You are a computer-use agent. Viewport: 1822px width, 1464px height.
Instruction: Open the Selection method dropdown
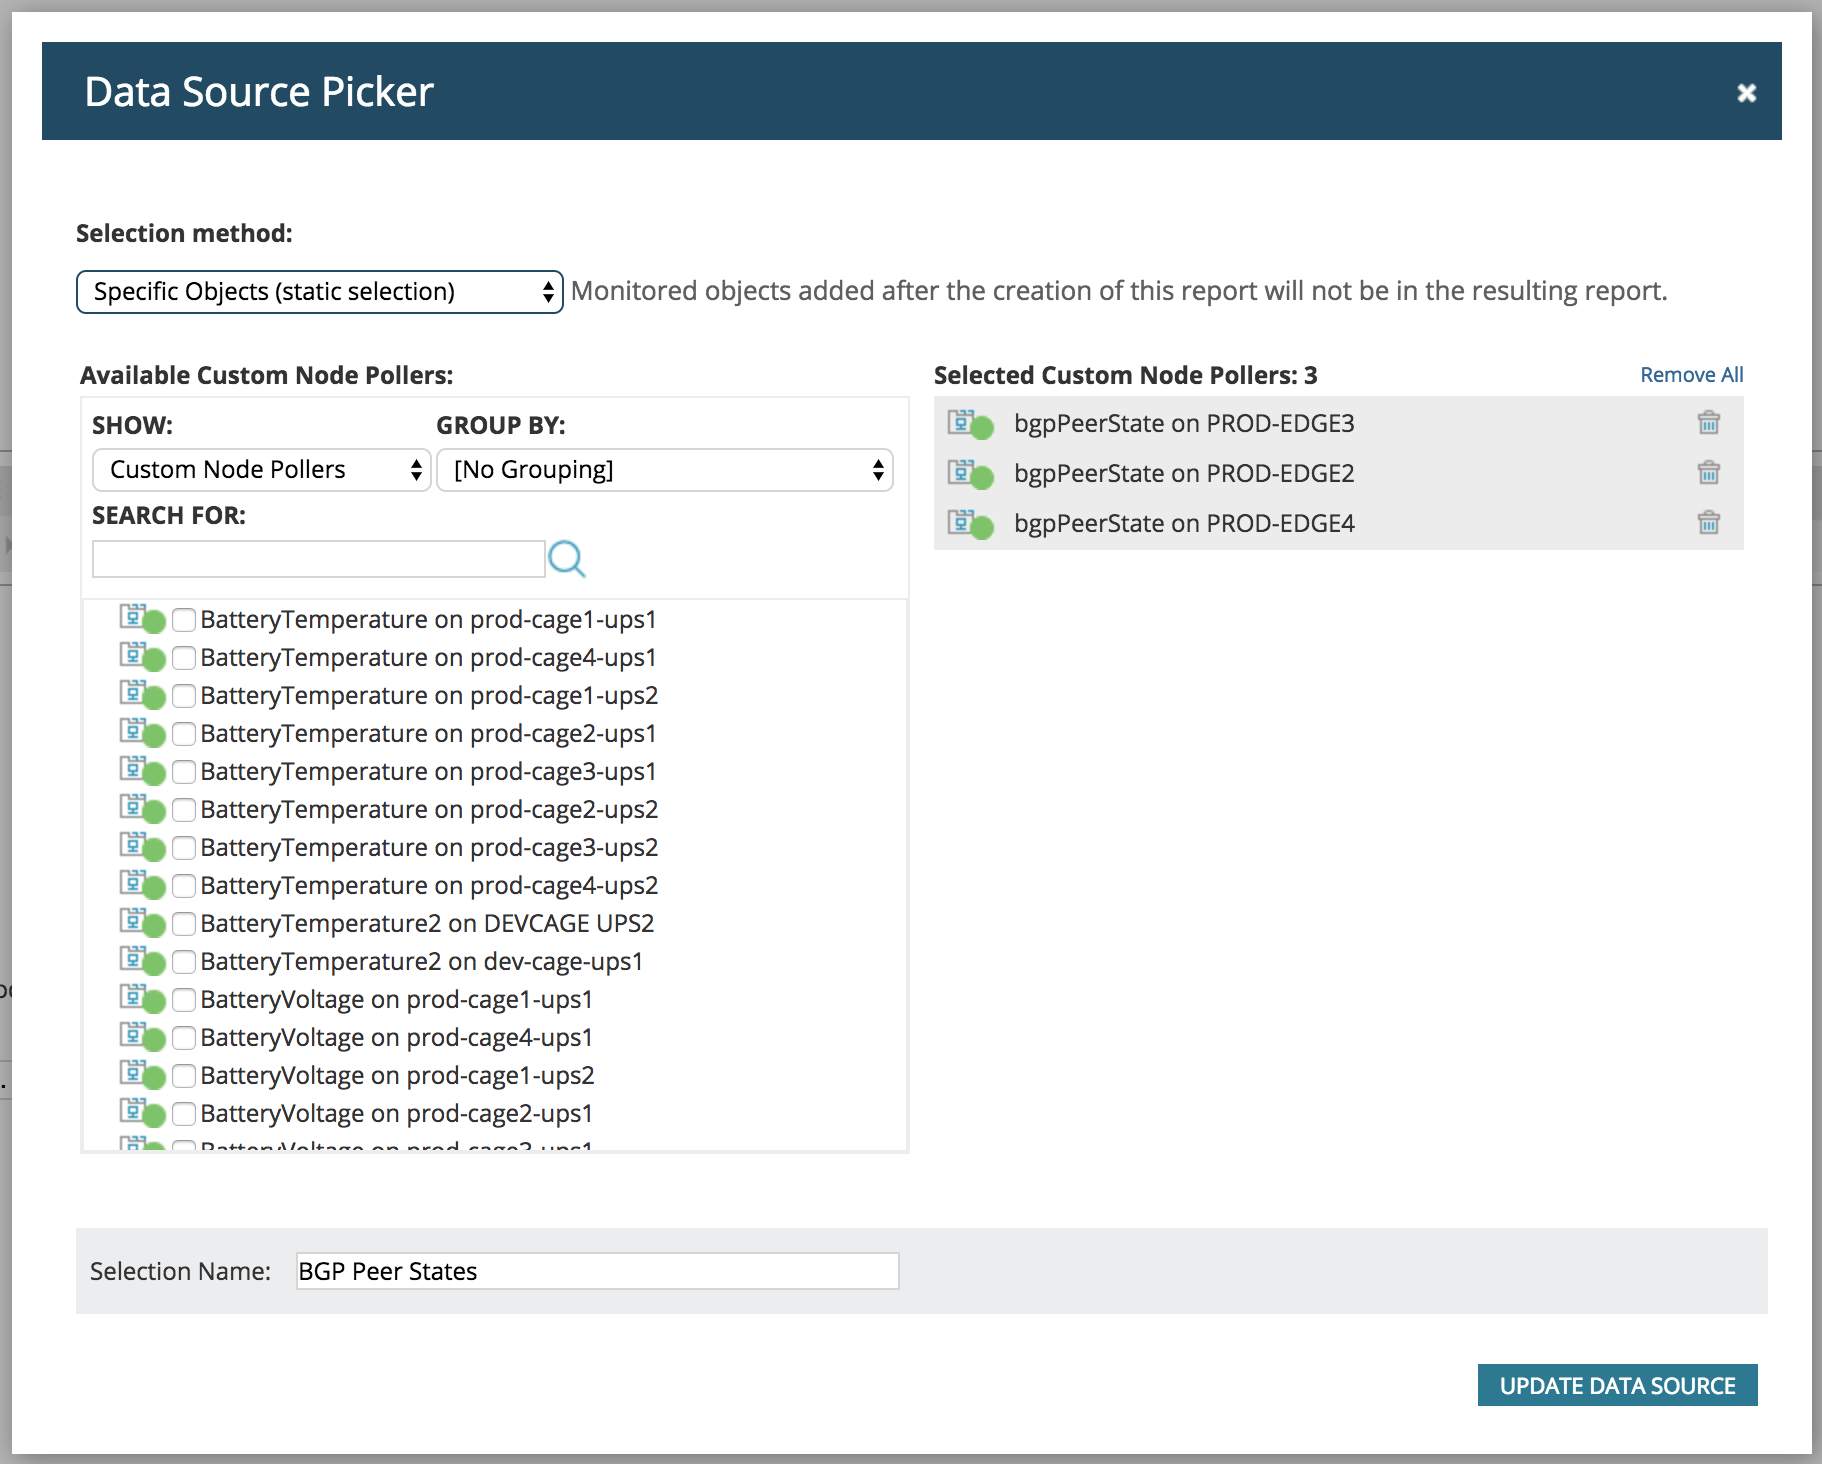pyautogui.click(x=320, y=292)
